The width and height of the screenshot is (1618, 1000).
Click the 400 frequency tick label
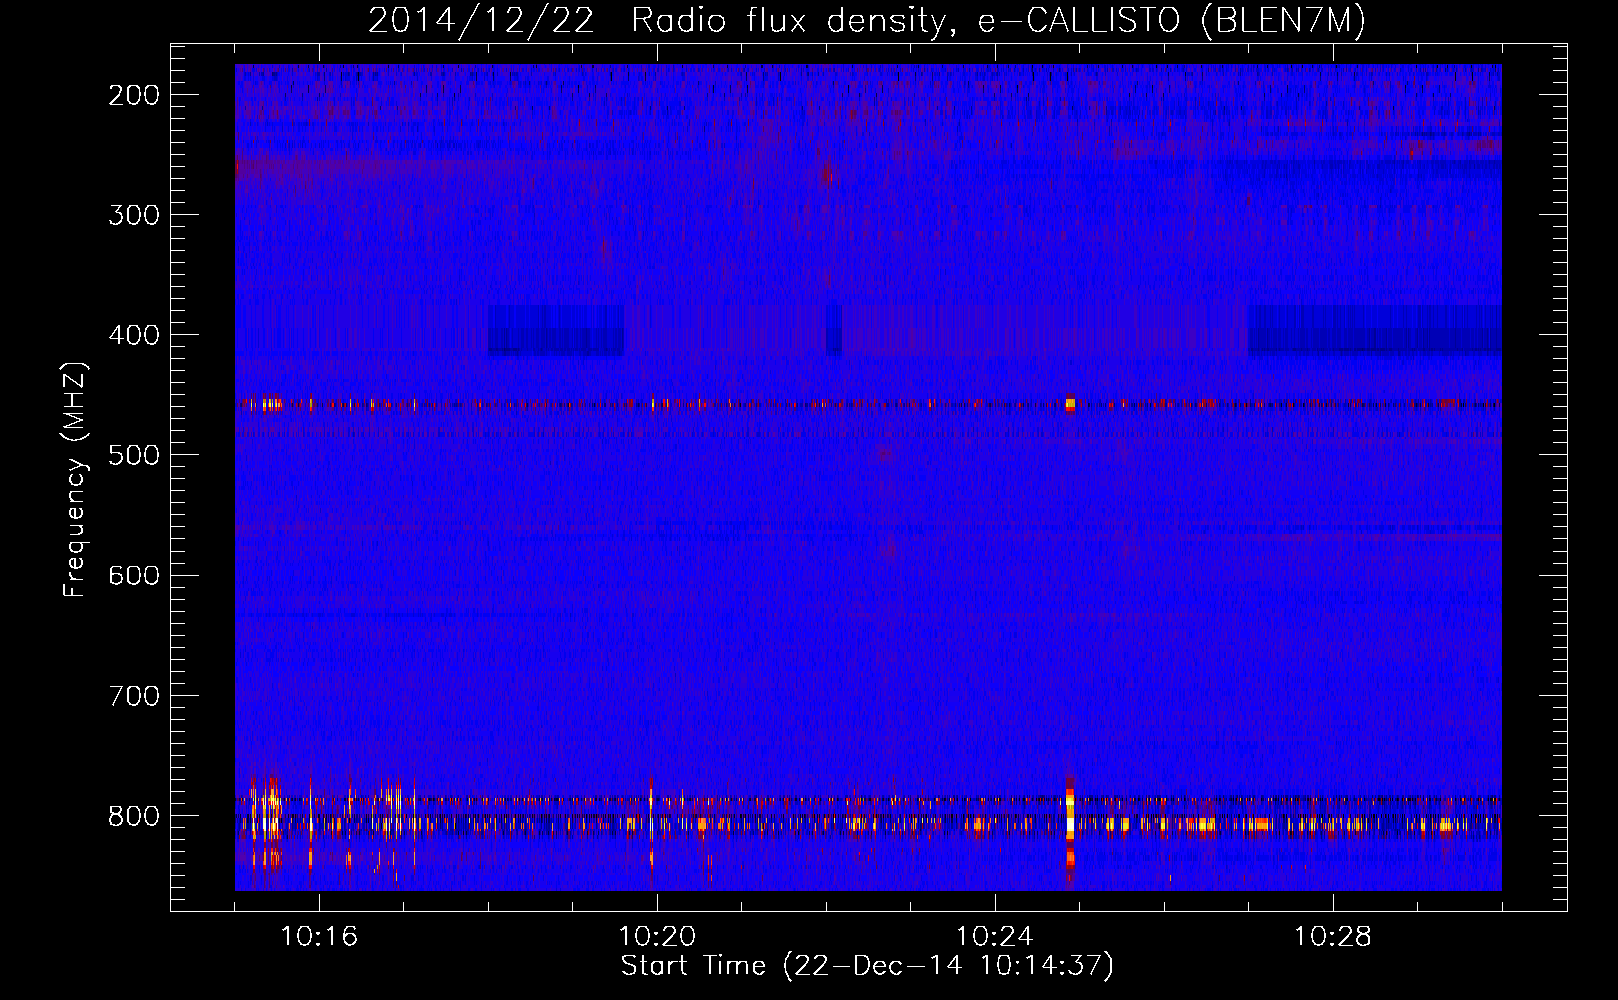pyautogui.click(x=133, y=335)
